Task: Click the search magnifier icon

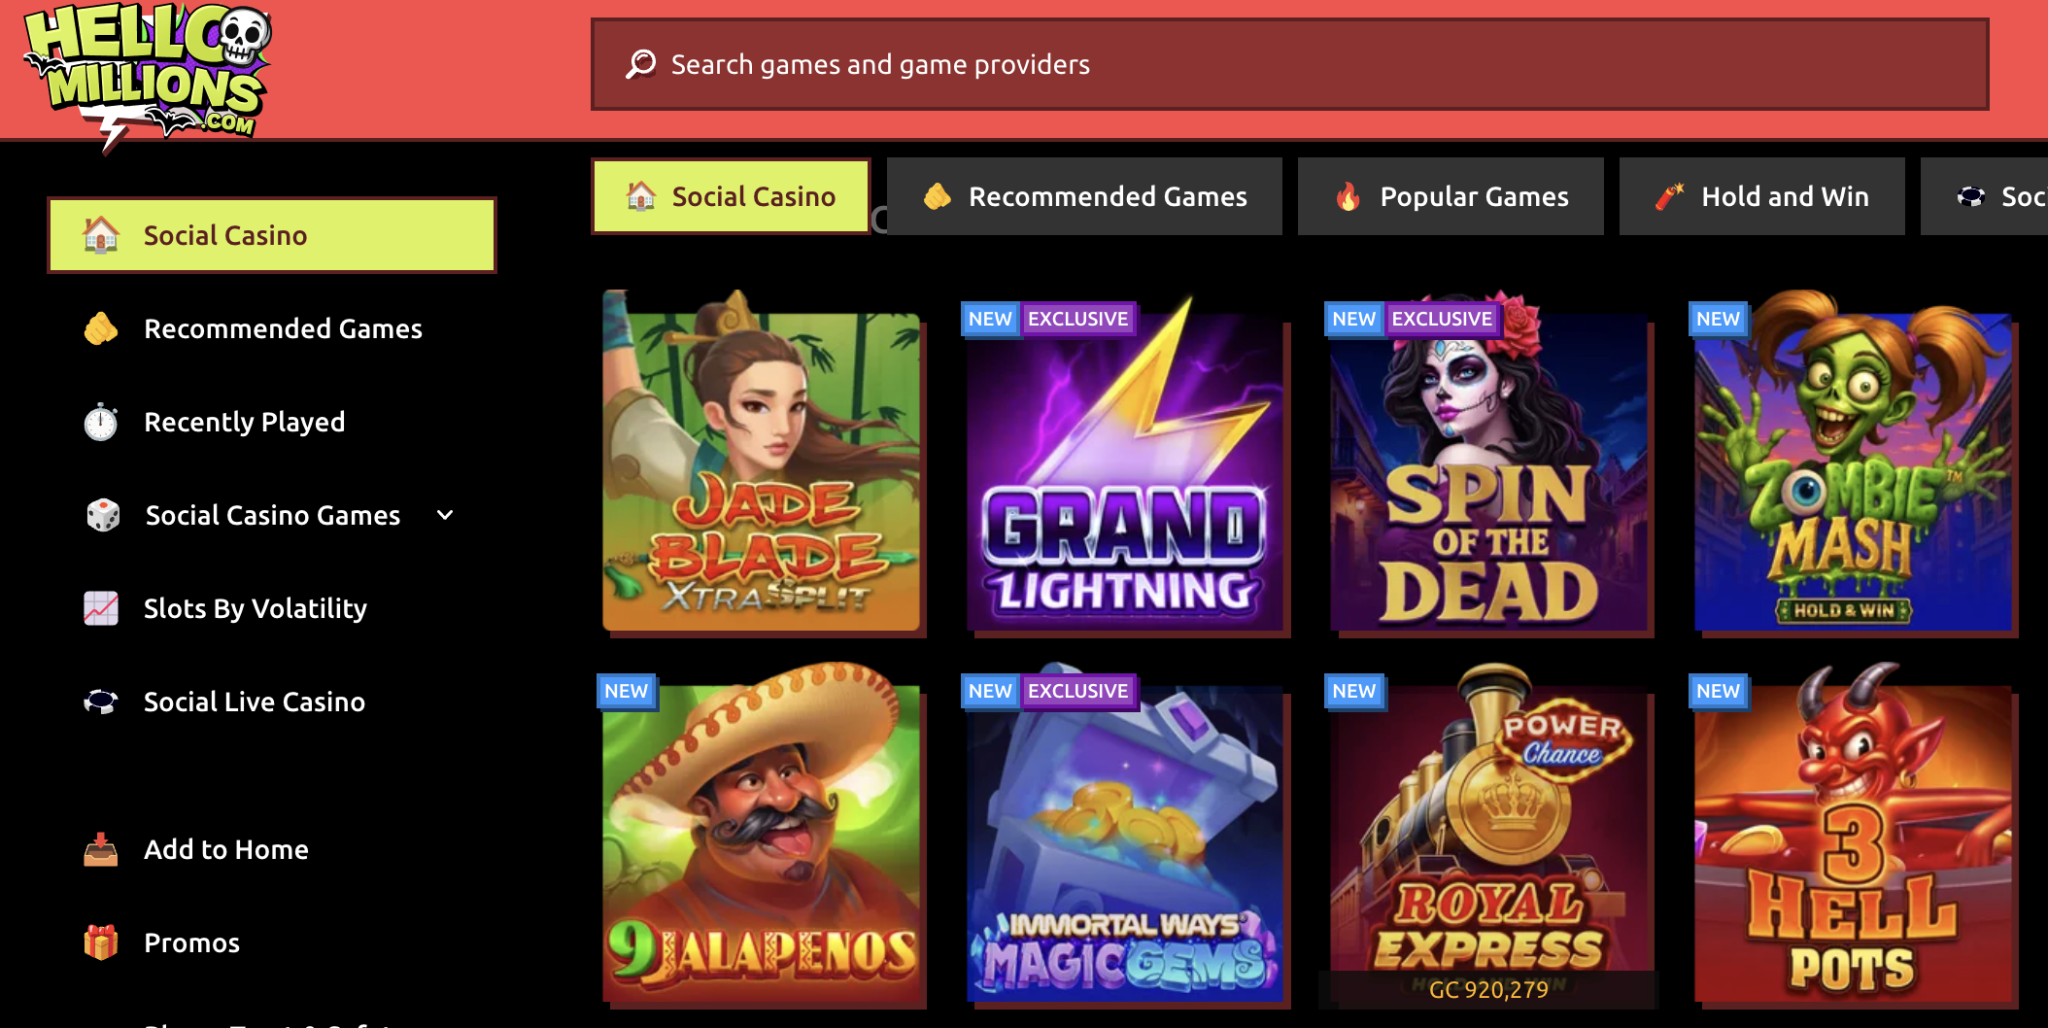Action: pos(641,64)
